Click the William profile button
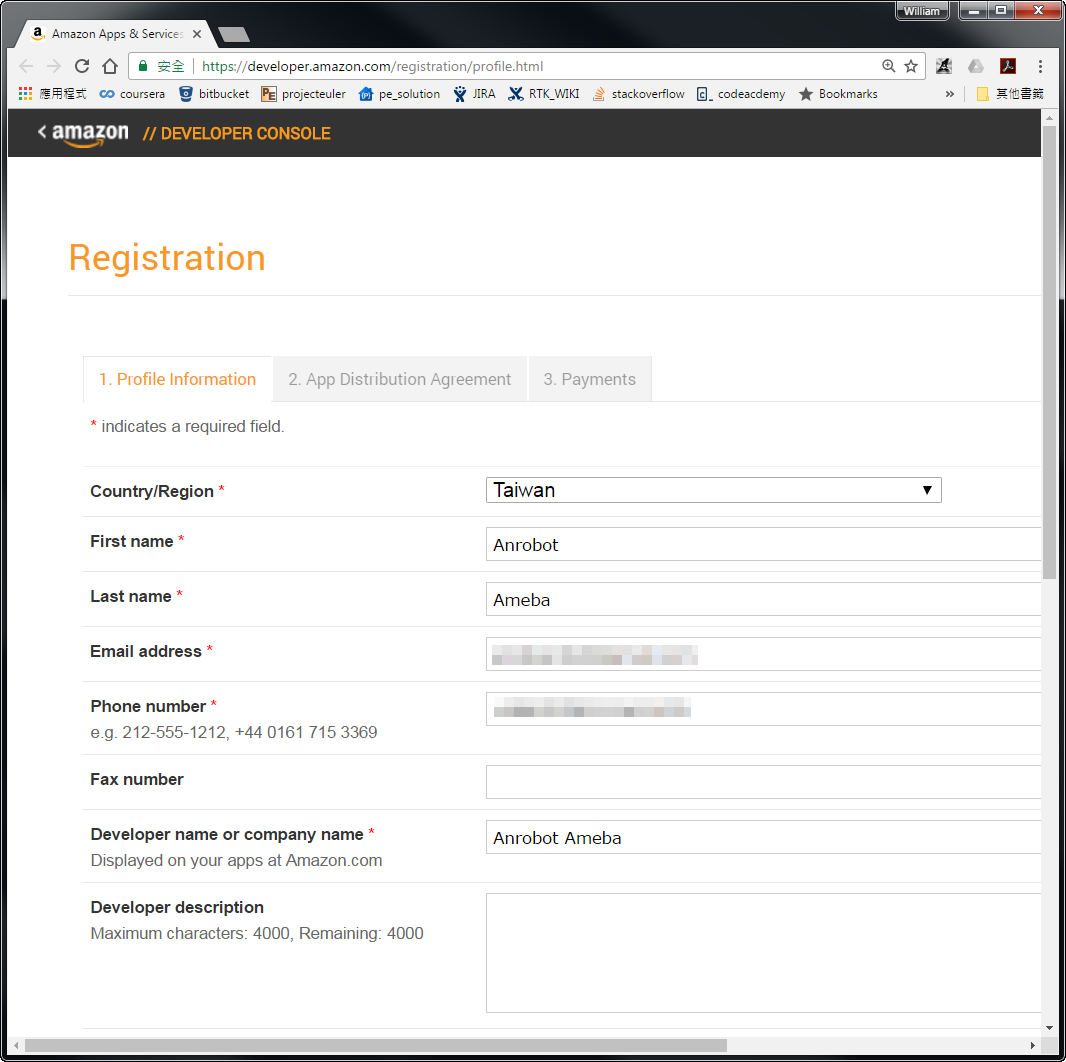The image size is (1066, 1062). (922, 11)
